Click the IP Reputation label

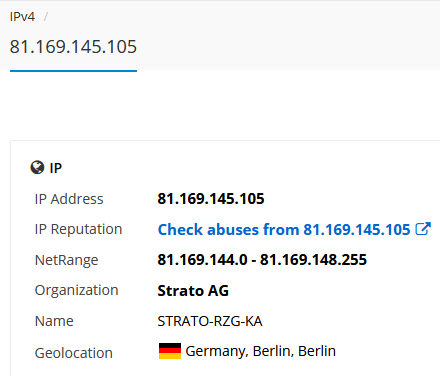point(78,229)
